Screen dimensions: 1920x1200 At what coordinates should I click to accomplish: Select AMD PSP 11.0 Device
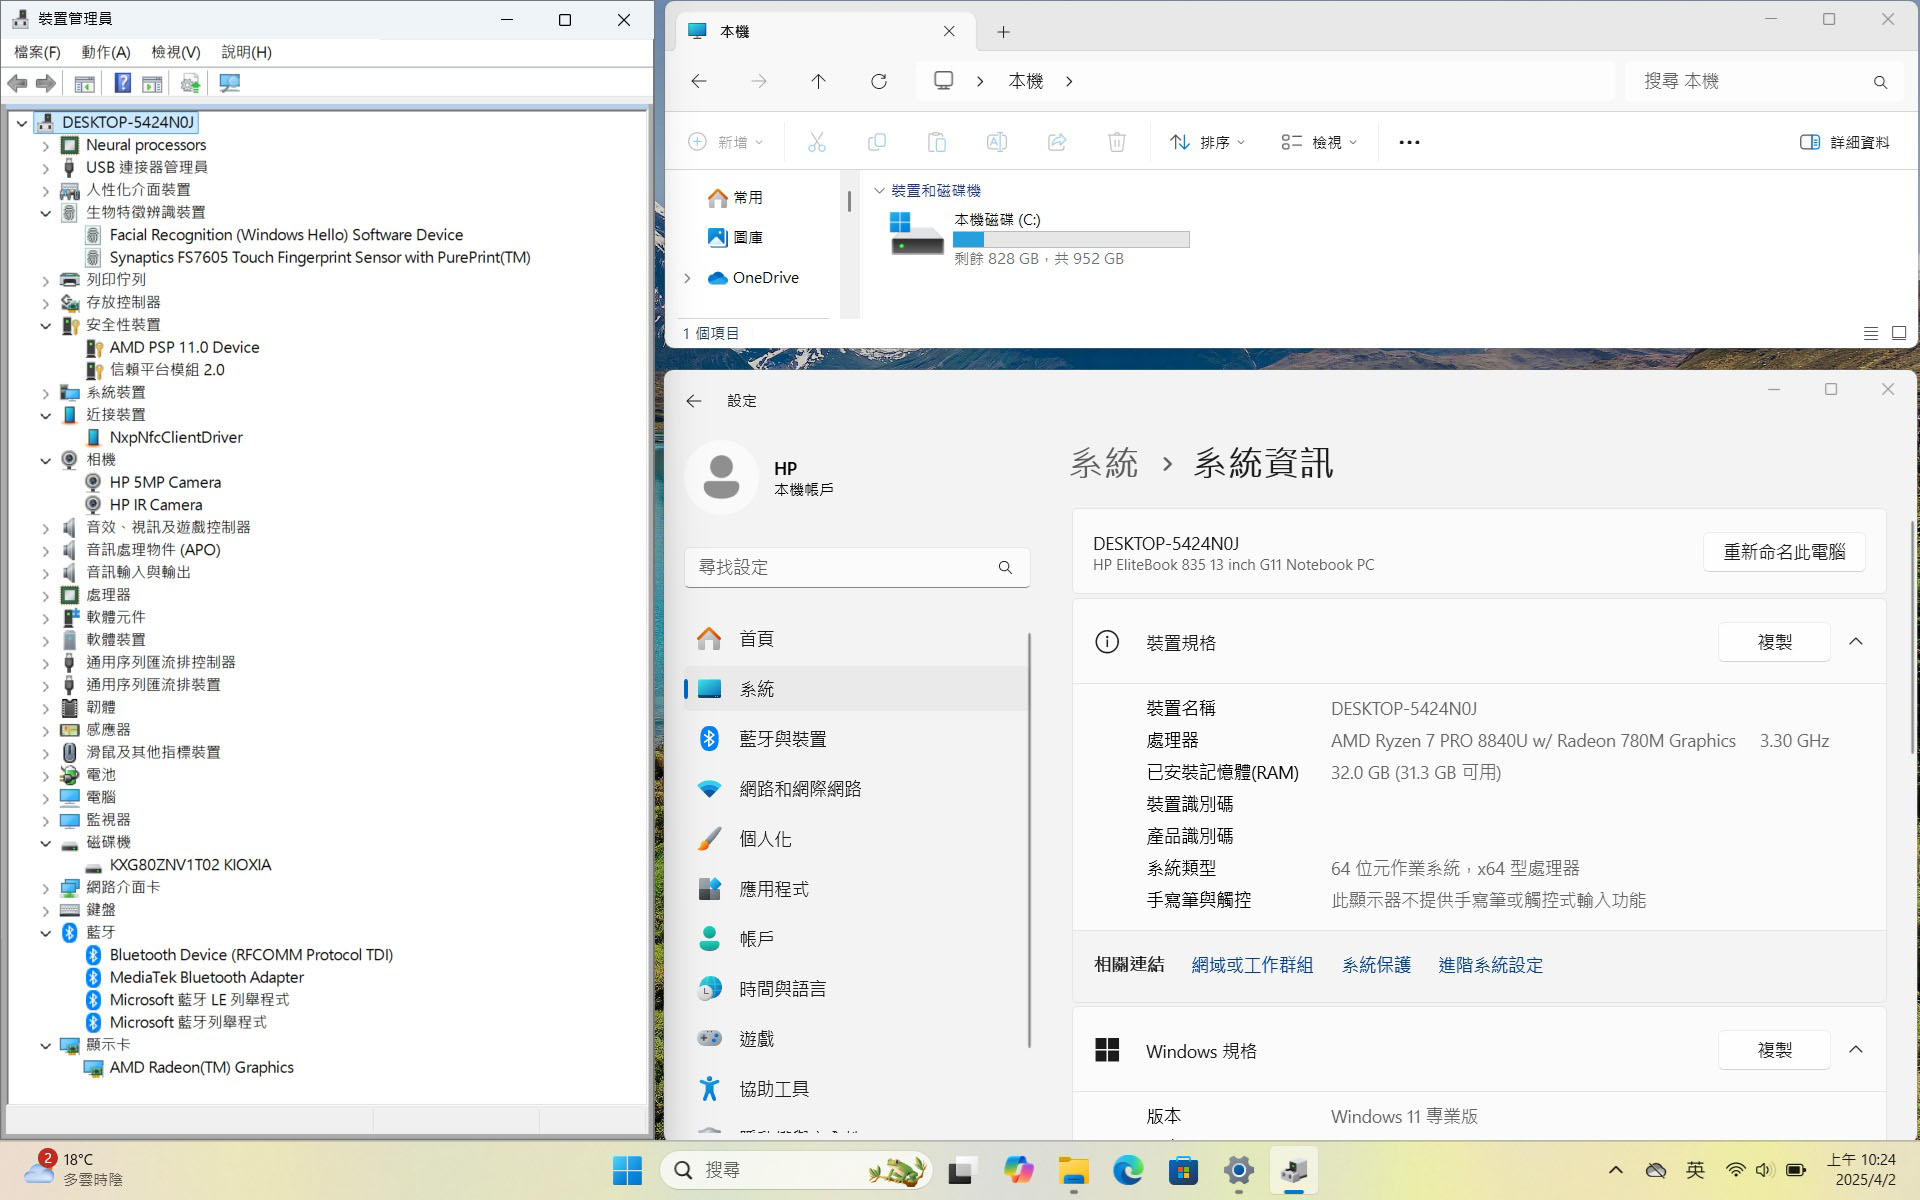pos(184,347)
